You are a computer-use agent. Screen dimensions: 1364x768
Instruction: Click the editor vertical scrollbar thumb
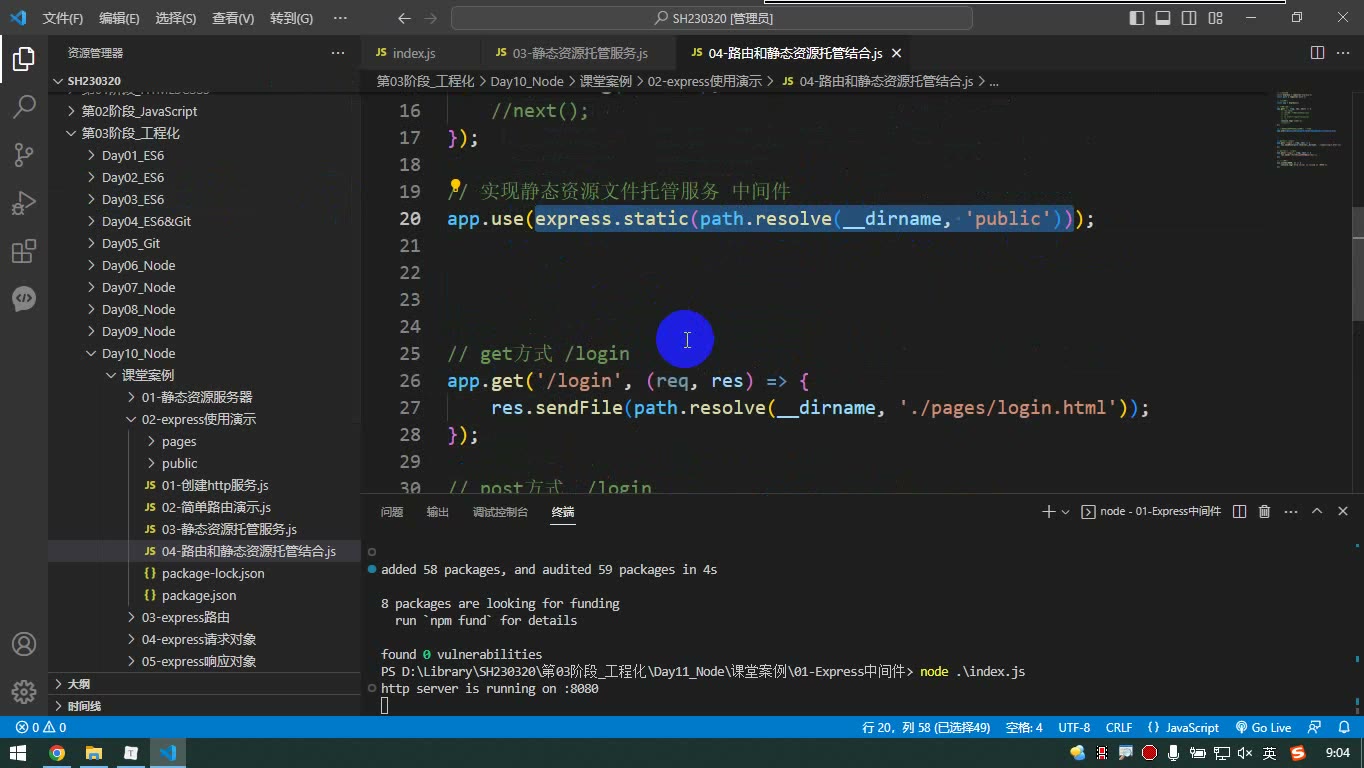pyautogui.click(x=1358, y=264)
